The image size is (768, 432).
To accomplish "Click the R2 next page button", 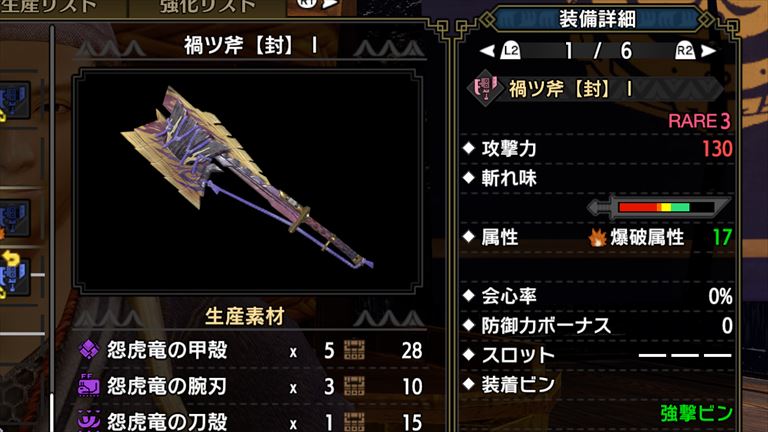I will click(685, 50).
